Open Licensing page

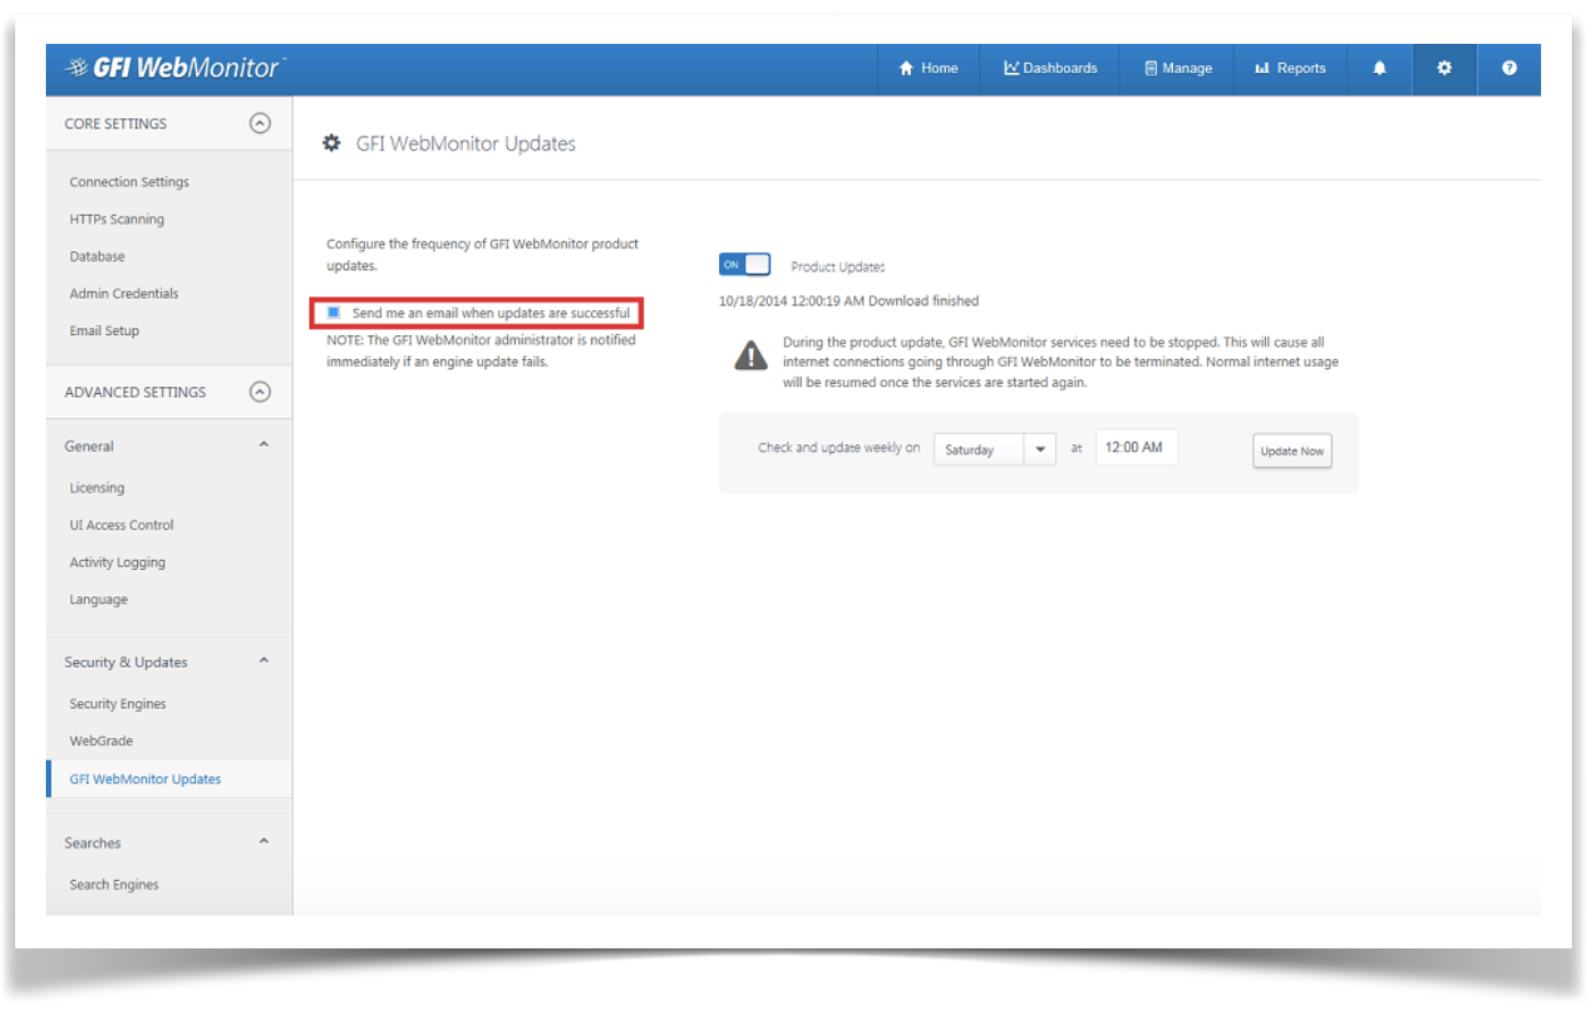click(x=97, y=488)
